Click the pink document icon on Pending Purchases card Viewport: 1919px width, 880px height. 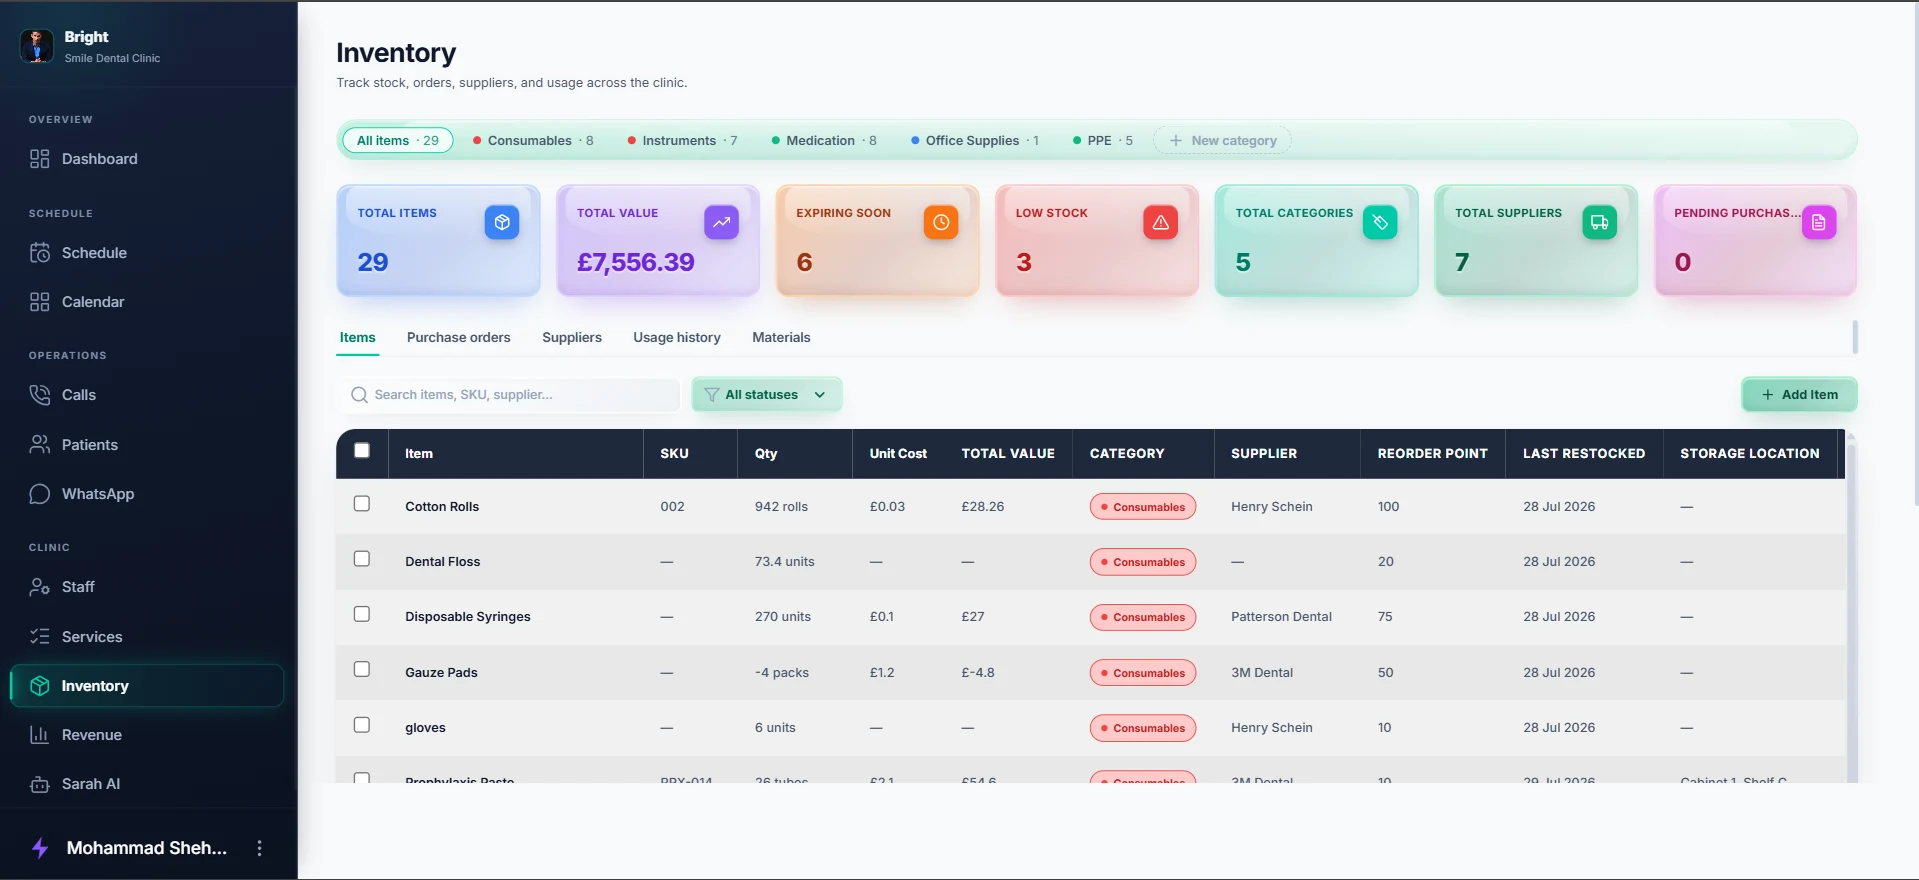pyautogui.click(x=1819, y=222)
